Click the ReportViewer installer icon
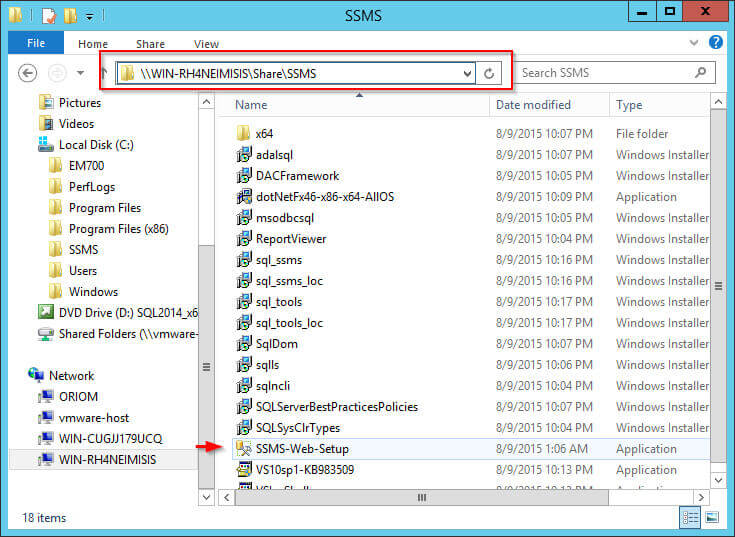 click(x=244, y=239)
